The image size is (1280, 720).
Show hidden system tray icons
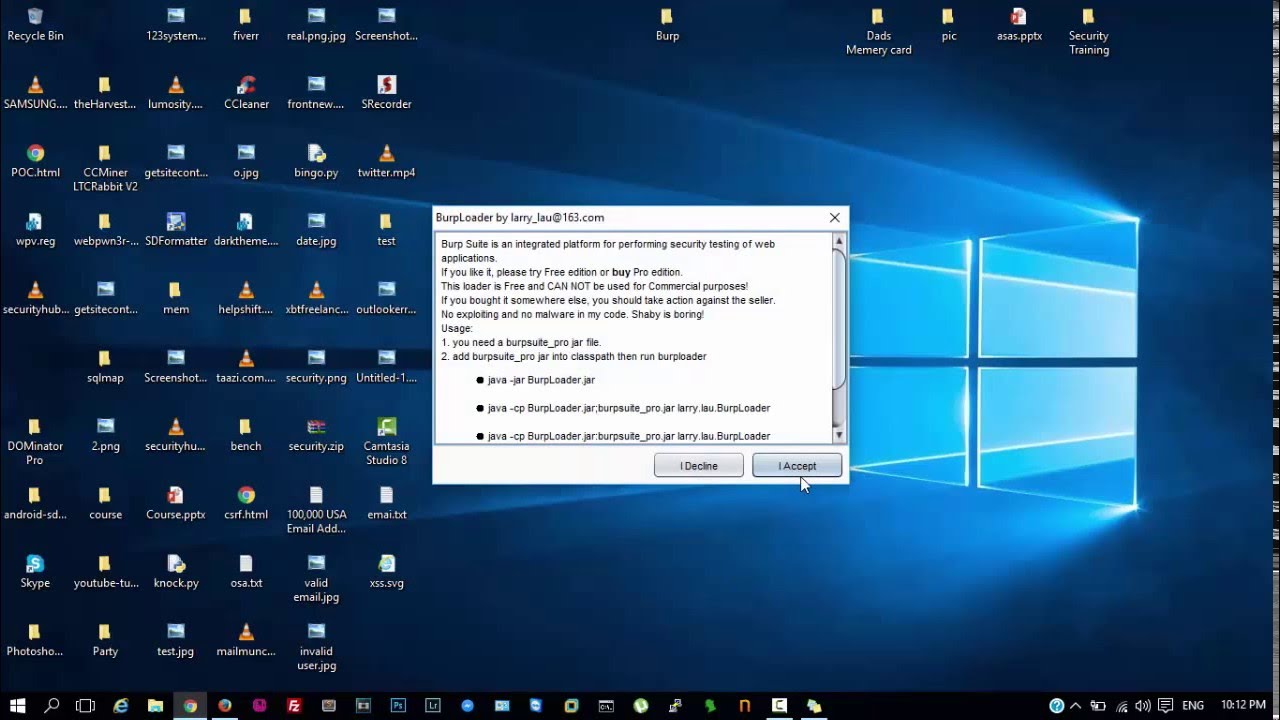[x=1077, y=705]
